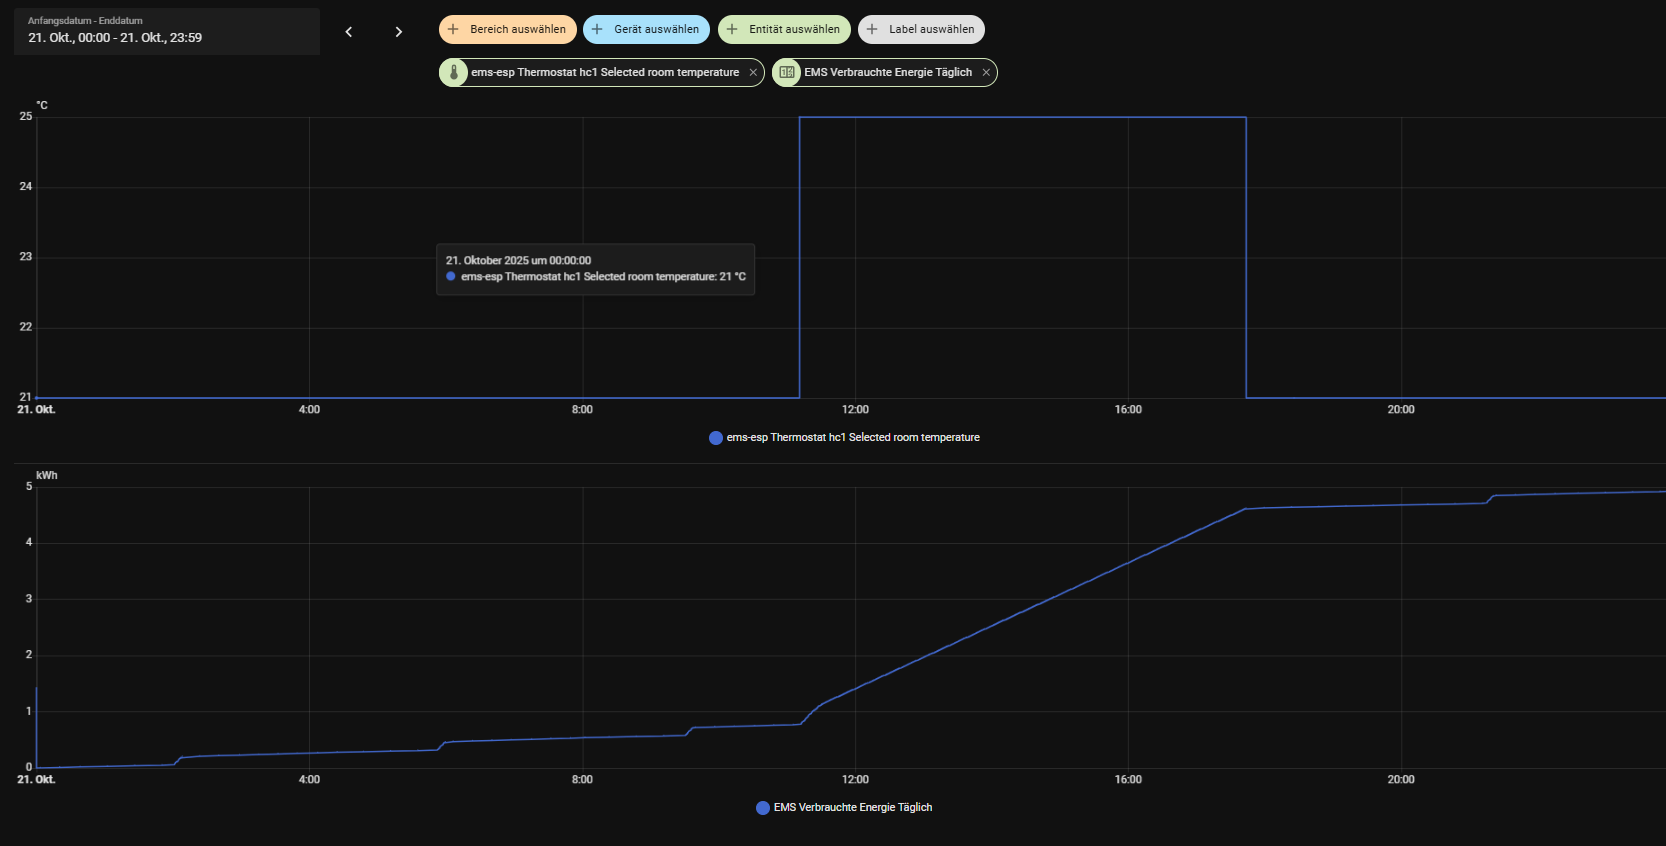Toggle EMS Verbrauchte Energie Täglich legend text
Viewport: 1666px width, 846px height.
(852, 808)
